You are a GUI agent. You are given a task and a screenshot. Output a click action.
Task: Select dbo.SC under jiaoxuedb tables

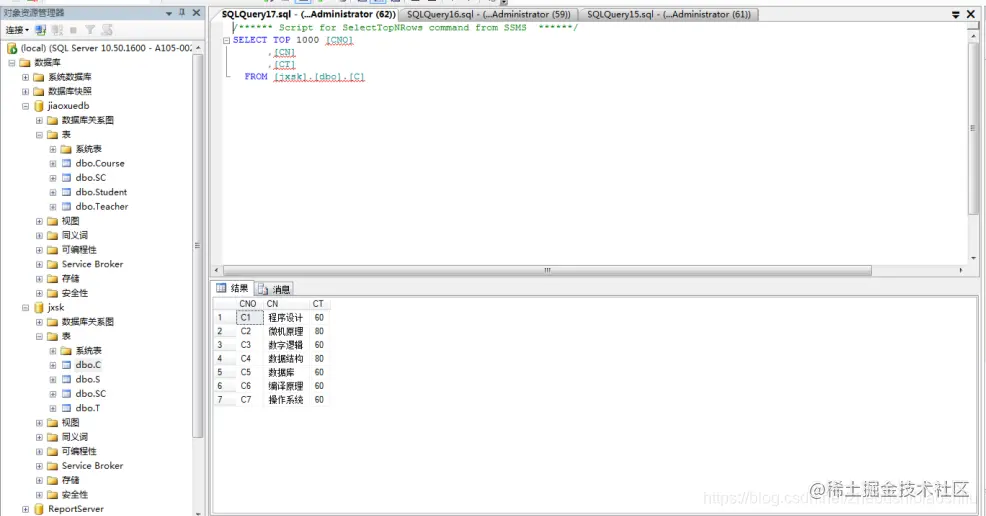[91, 178]
